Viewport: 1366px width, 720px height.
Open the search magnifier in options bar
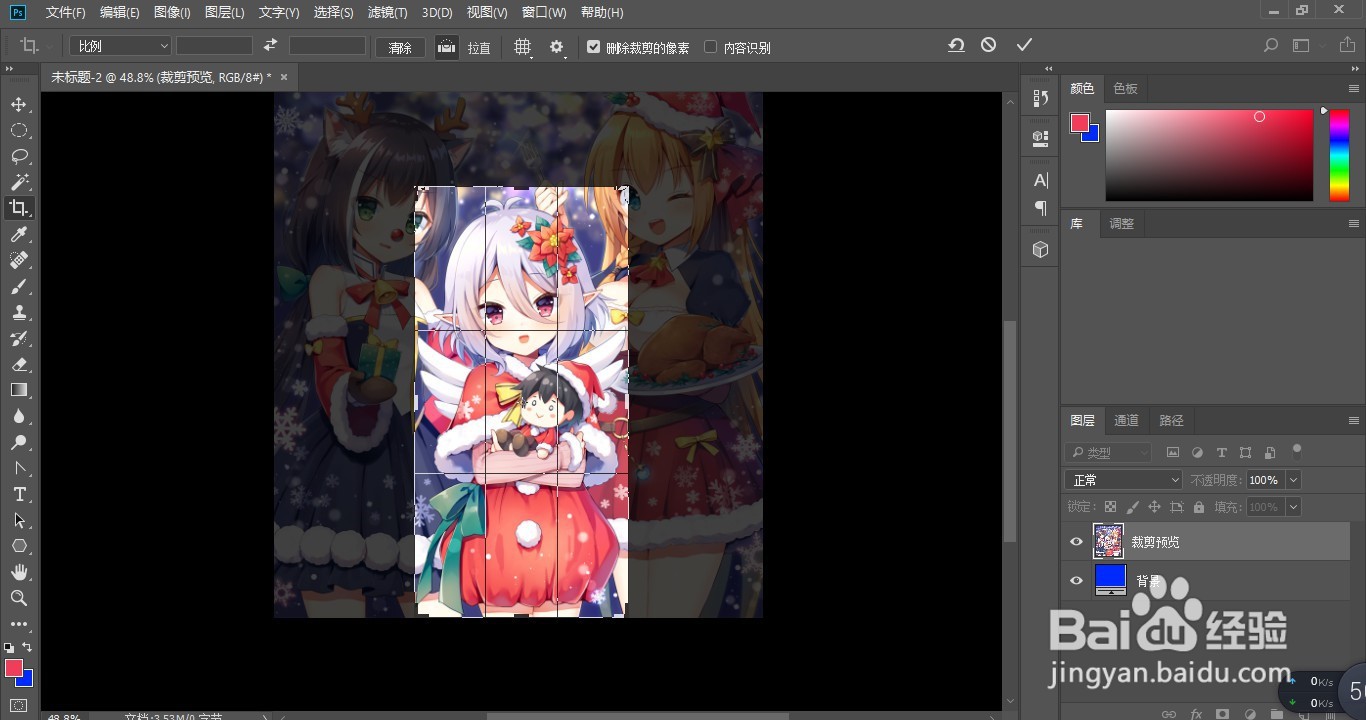[x=1270, y=46]
